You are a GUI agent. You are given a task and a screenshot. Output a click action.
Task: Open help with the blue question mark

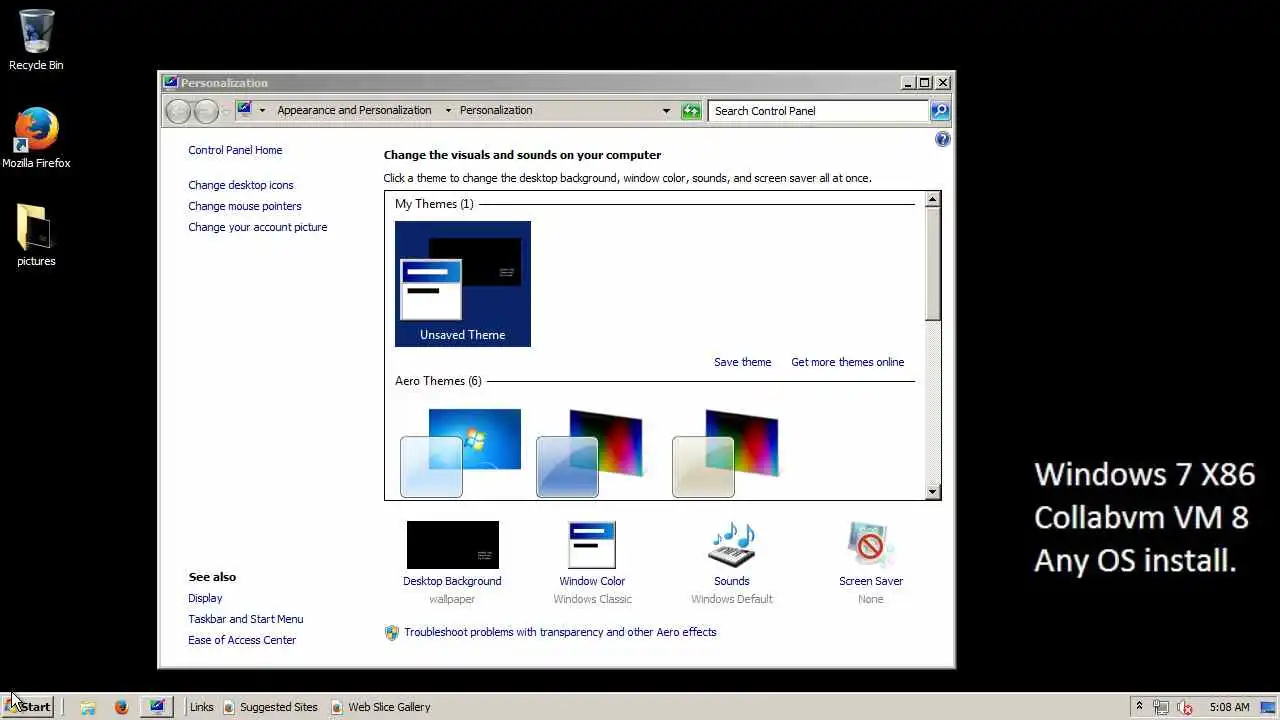coord(942,140)
